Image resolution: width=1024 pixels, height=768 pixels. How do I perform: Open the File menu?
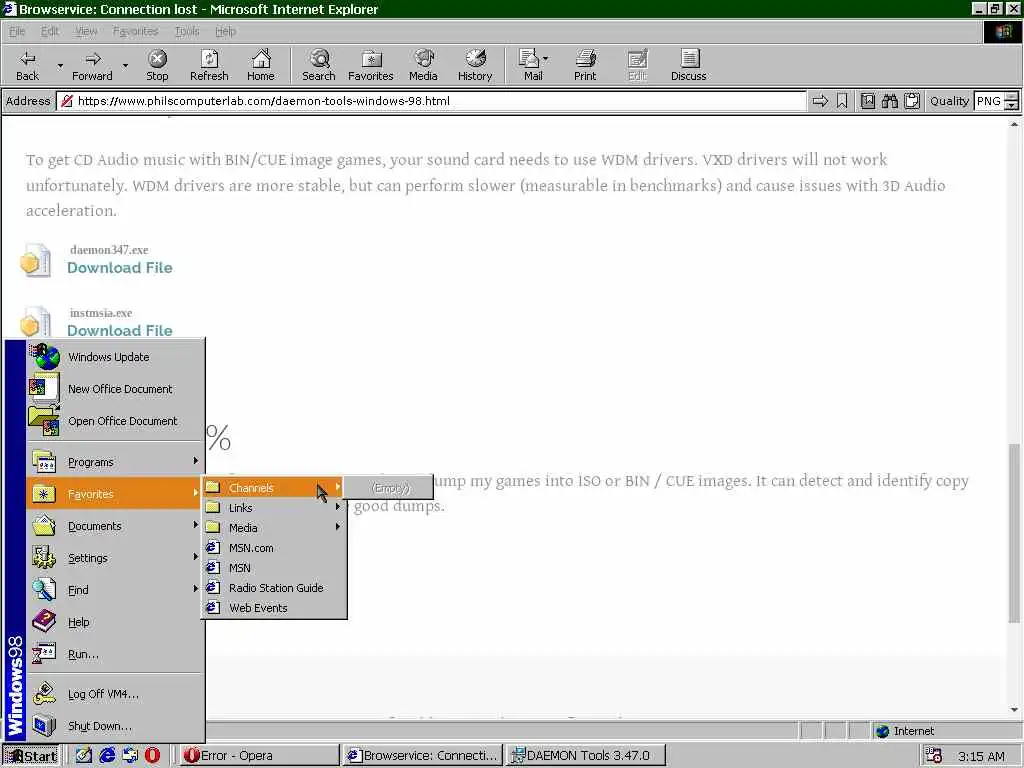pyautogui.click(x=17, y=31)
